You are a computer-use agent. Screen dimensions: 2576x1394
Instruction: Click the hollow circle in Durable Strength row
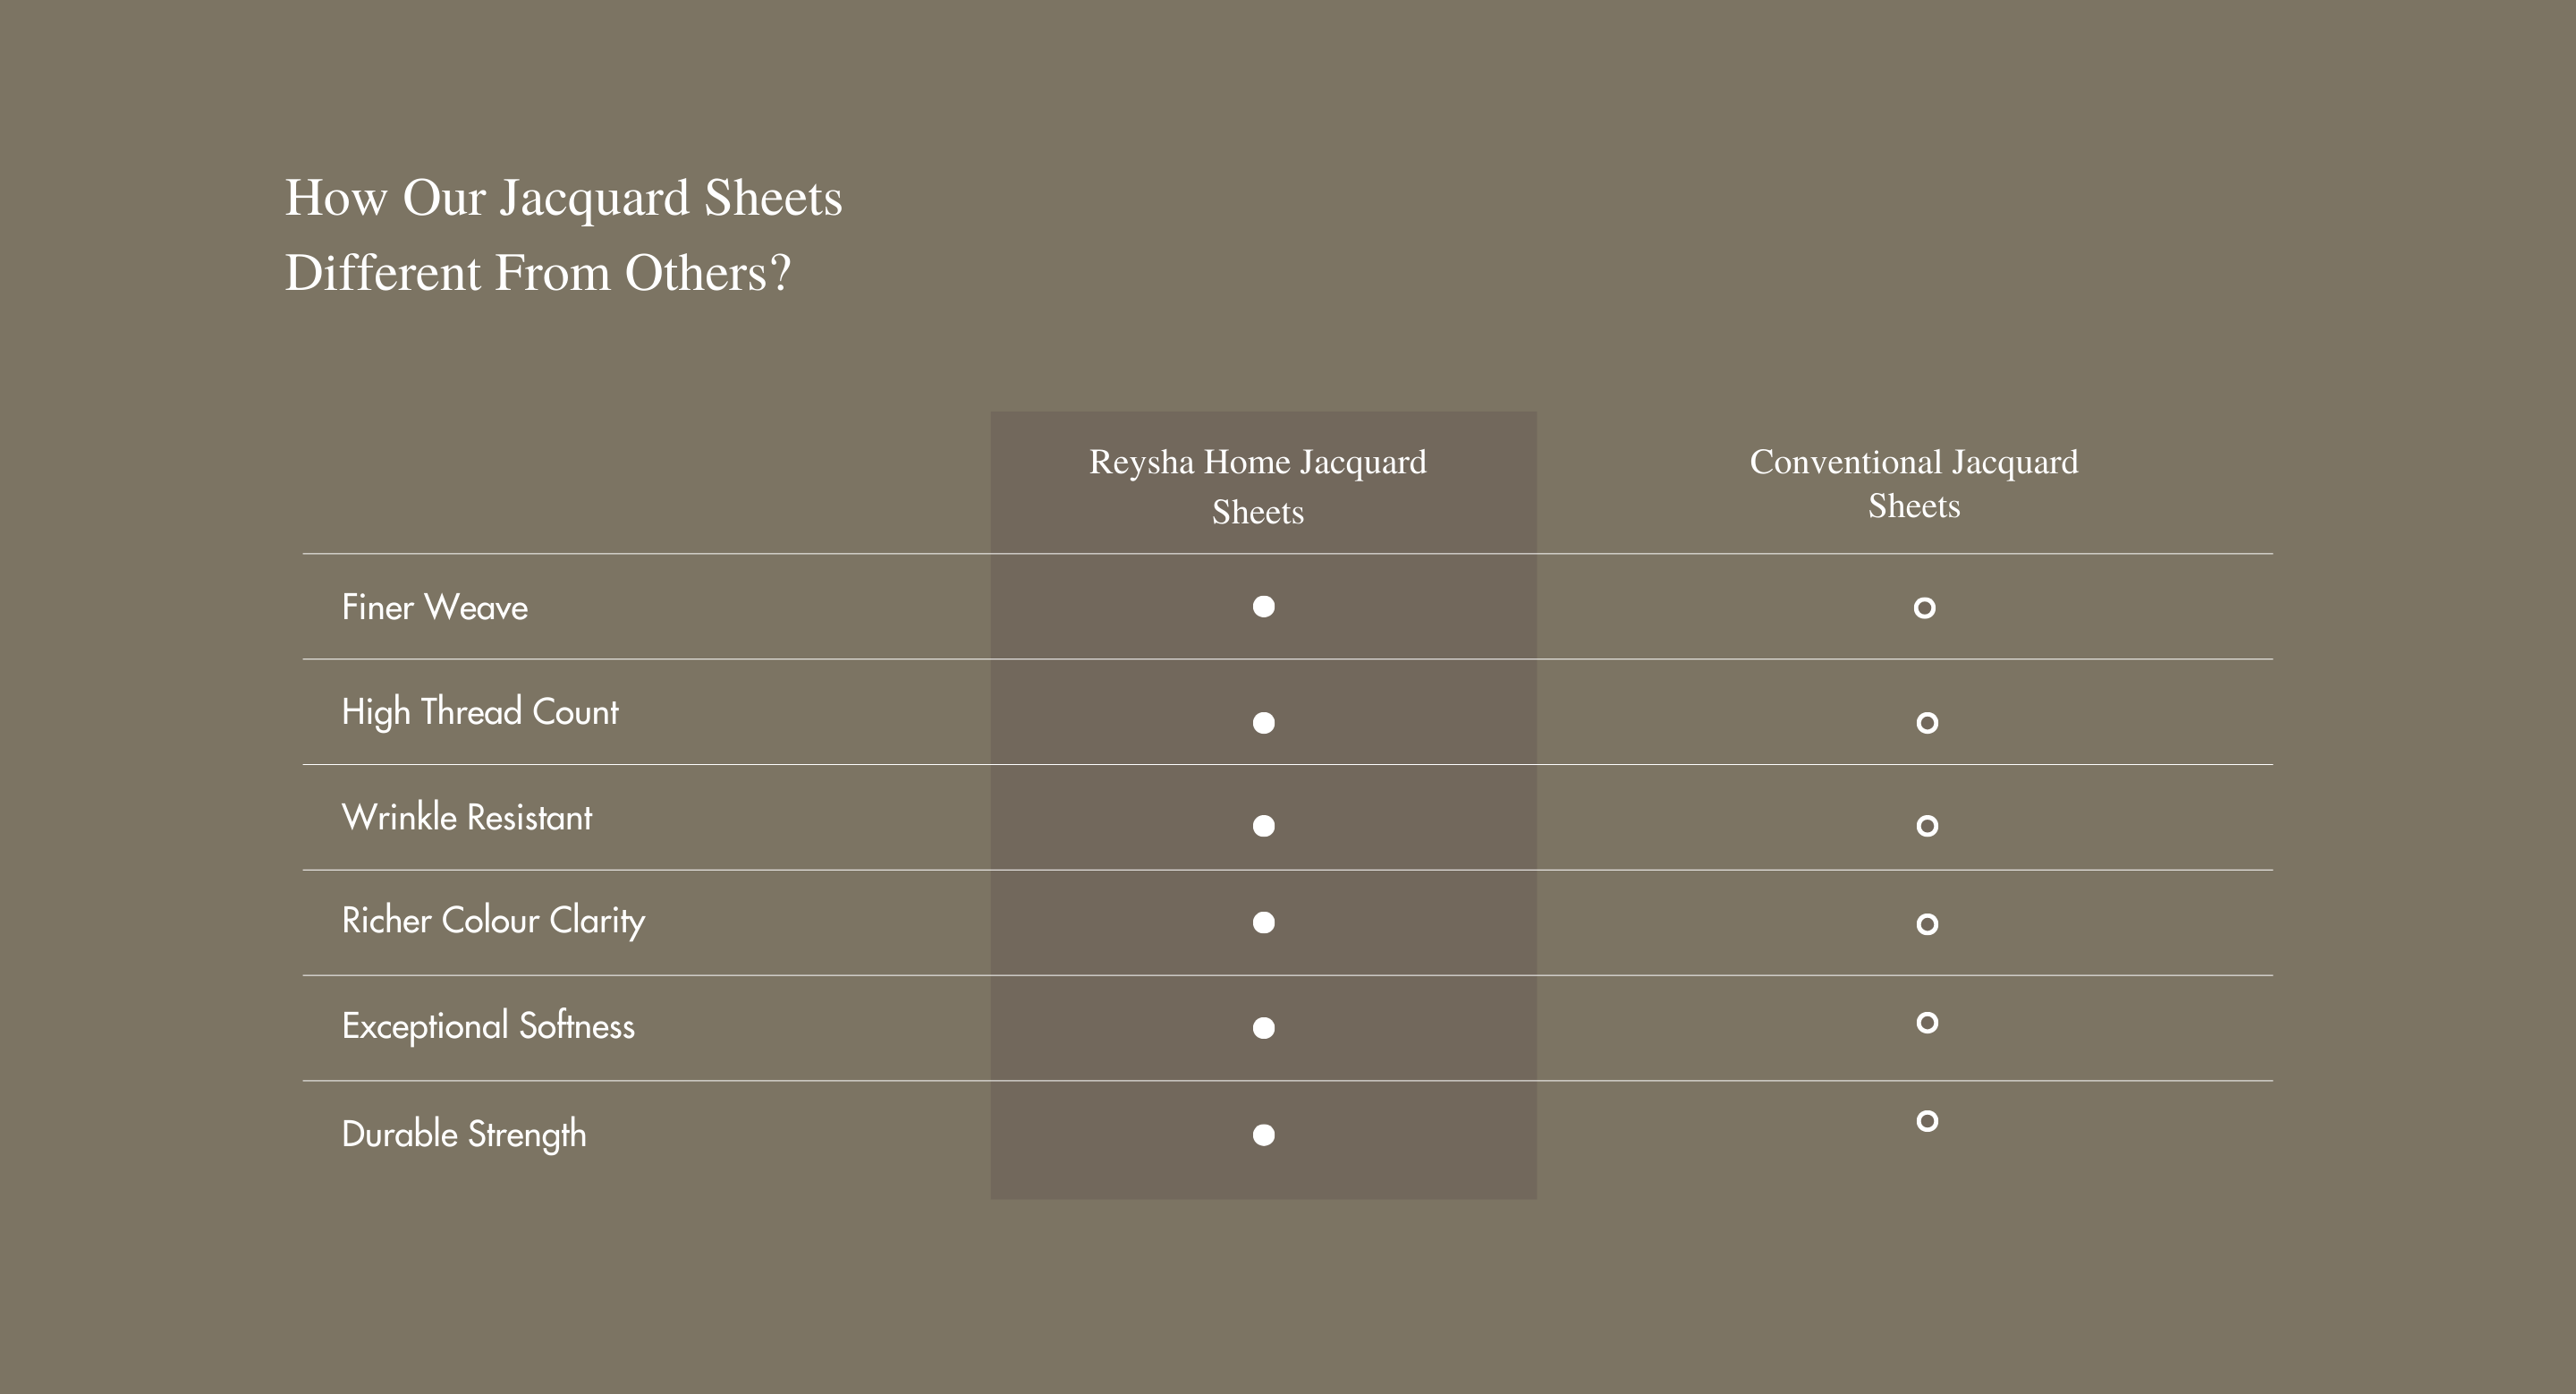1927,1121
